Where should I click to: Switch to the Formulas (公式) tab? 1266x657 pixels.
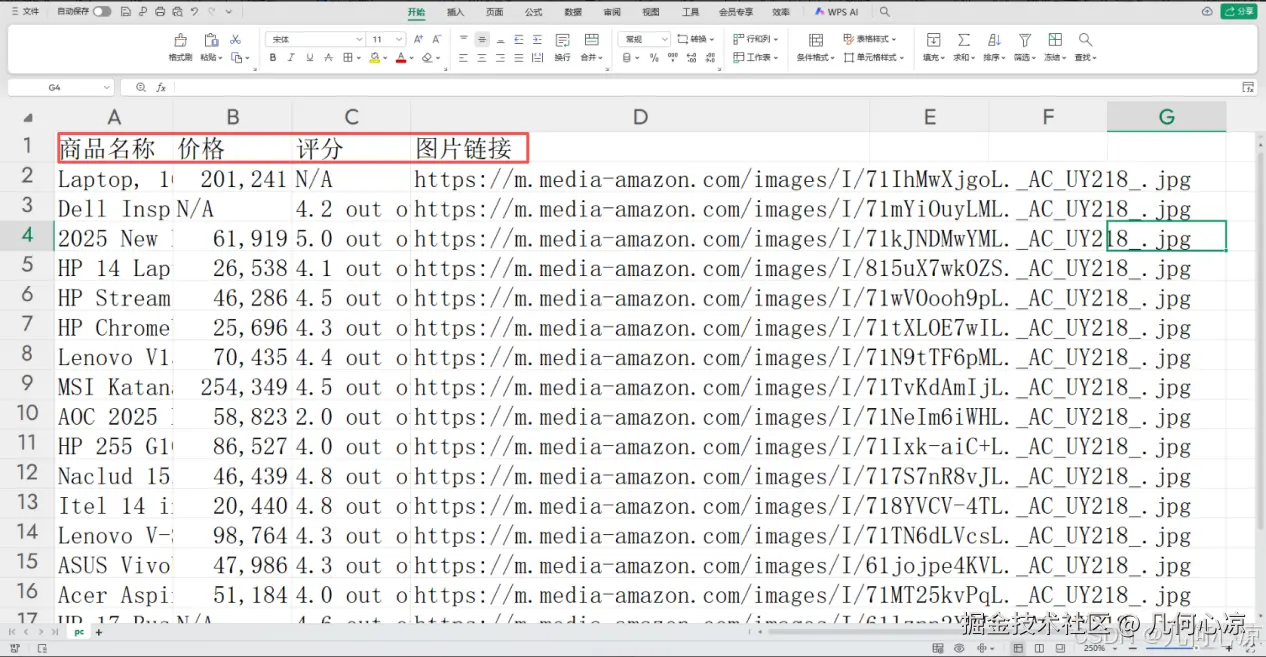tap(533, 12)
